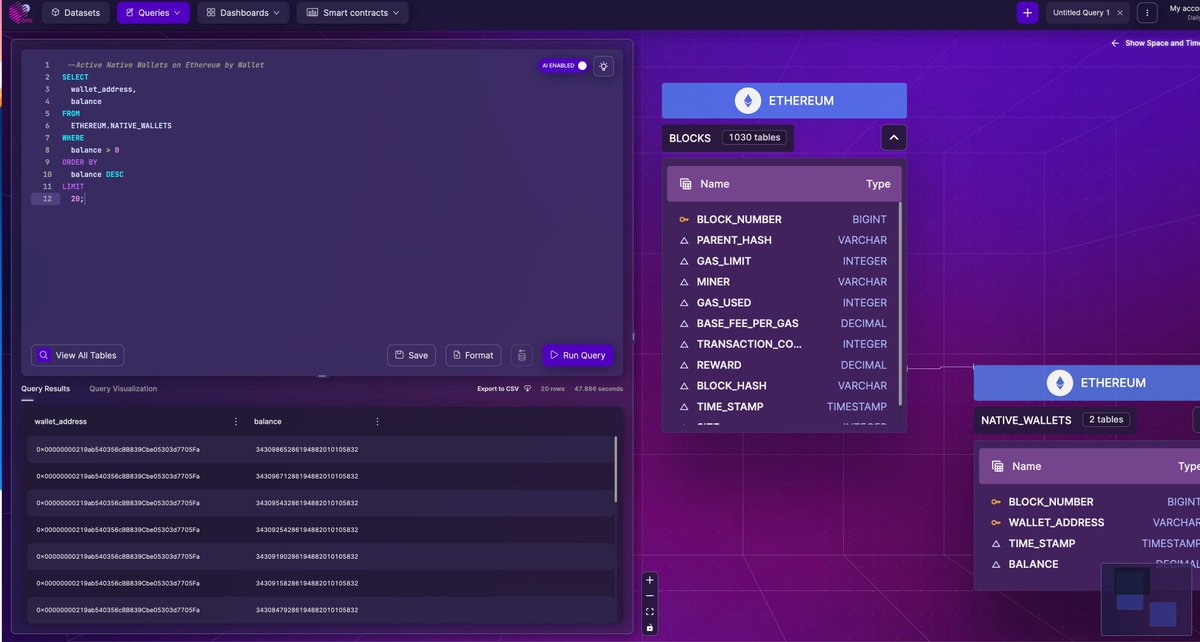Open the Smart contracts dropdown
The image size is (1200, 642).
352,13
